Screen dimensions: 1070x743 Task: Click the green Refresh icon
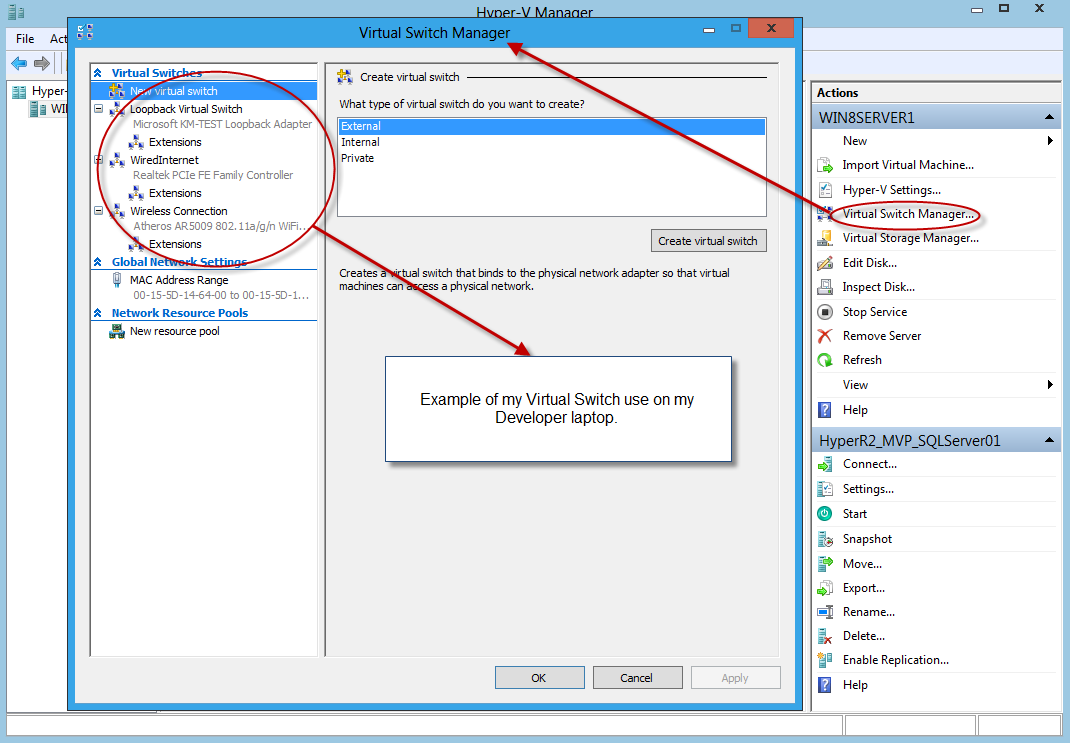[x=825, y=360]
